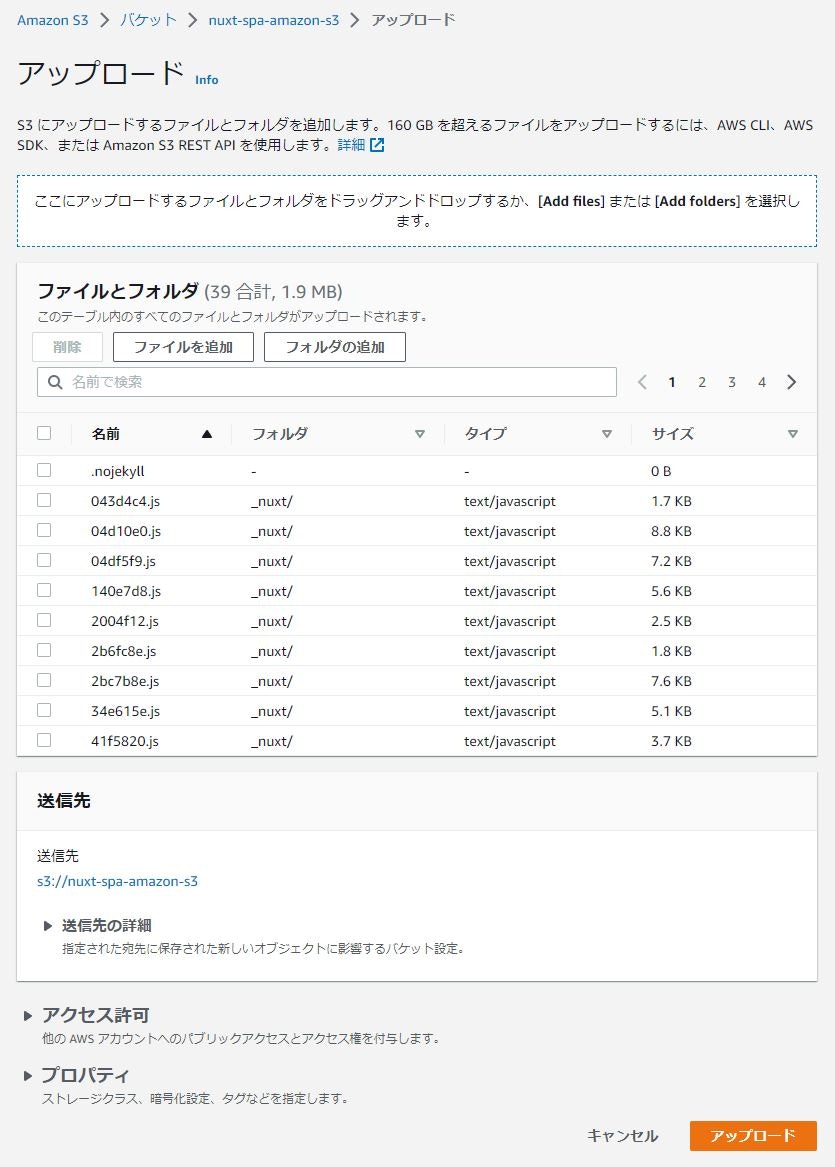Check the row checkbox for 043d4c4.js
835x1167 pixels.
tap(43, 500)
